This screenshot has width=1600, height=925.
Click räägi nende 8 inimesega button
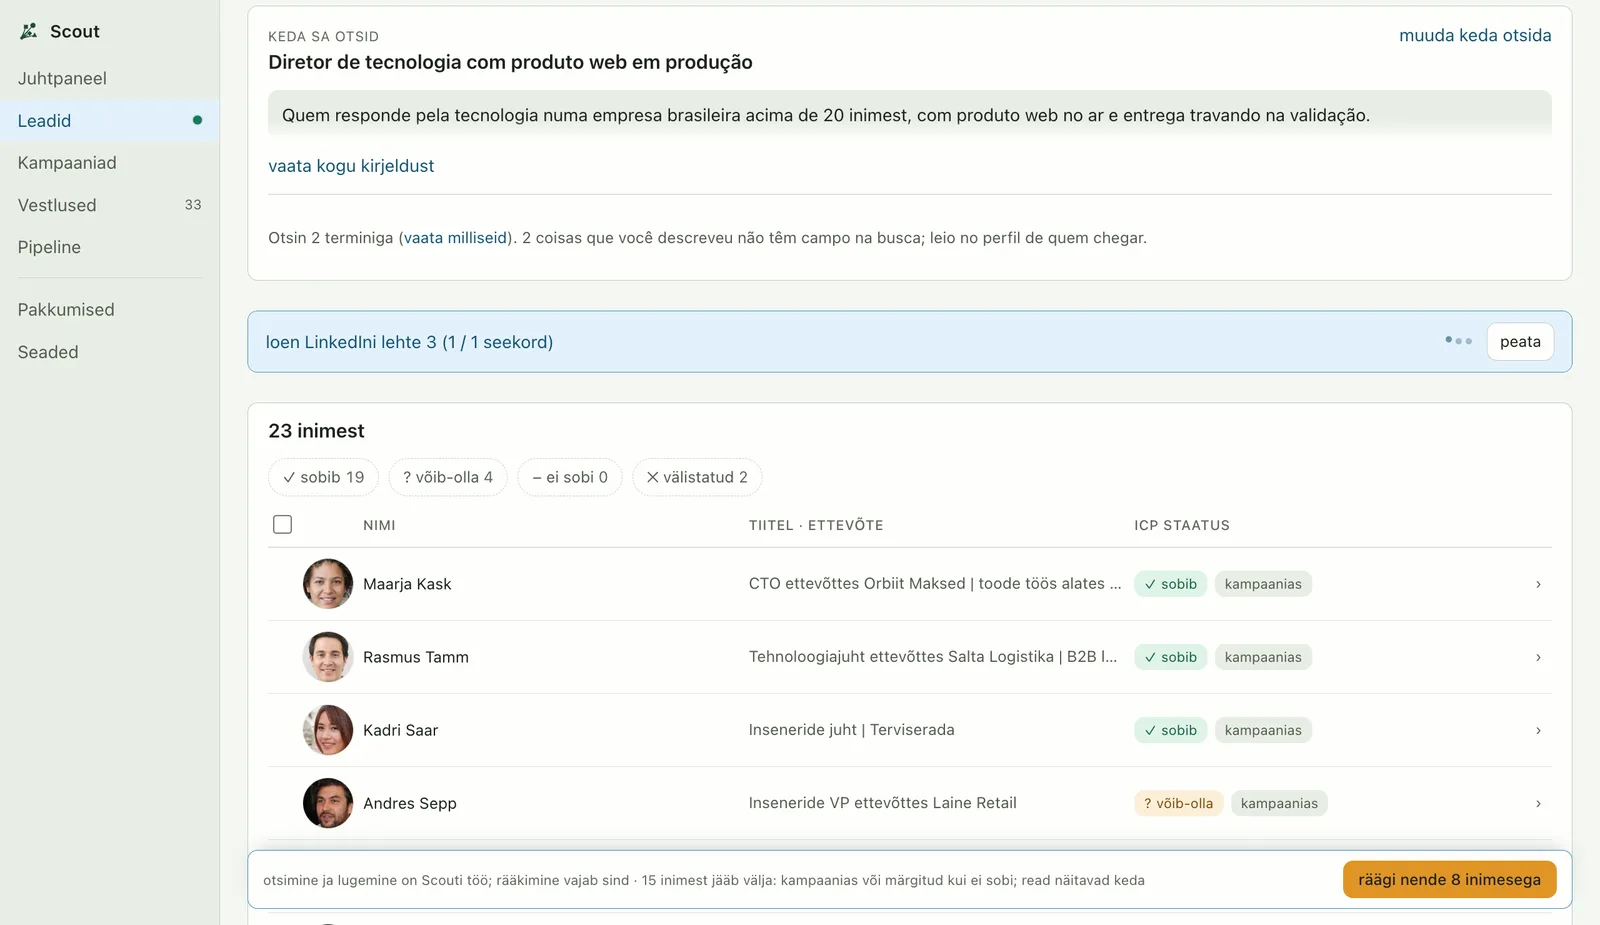pos(1449,880)
